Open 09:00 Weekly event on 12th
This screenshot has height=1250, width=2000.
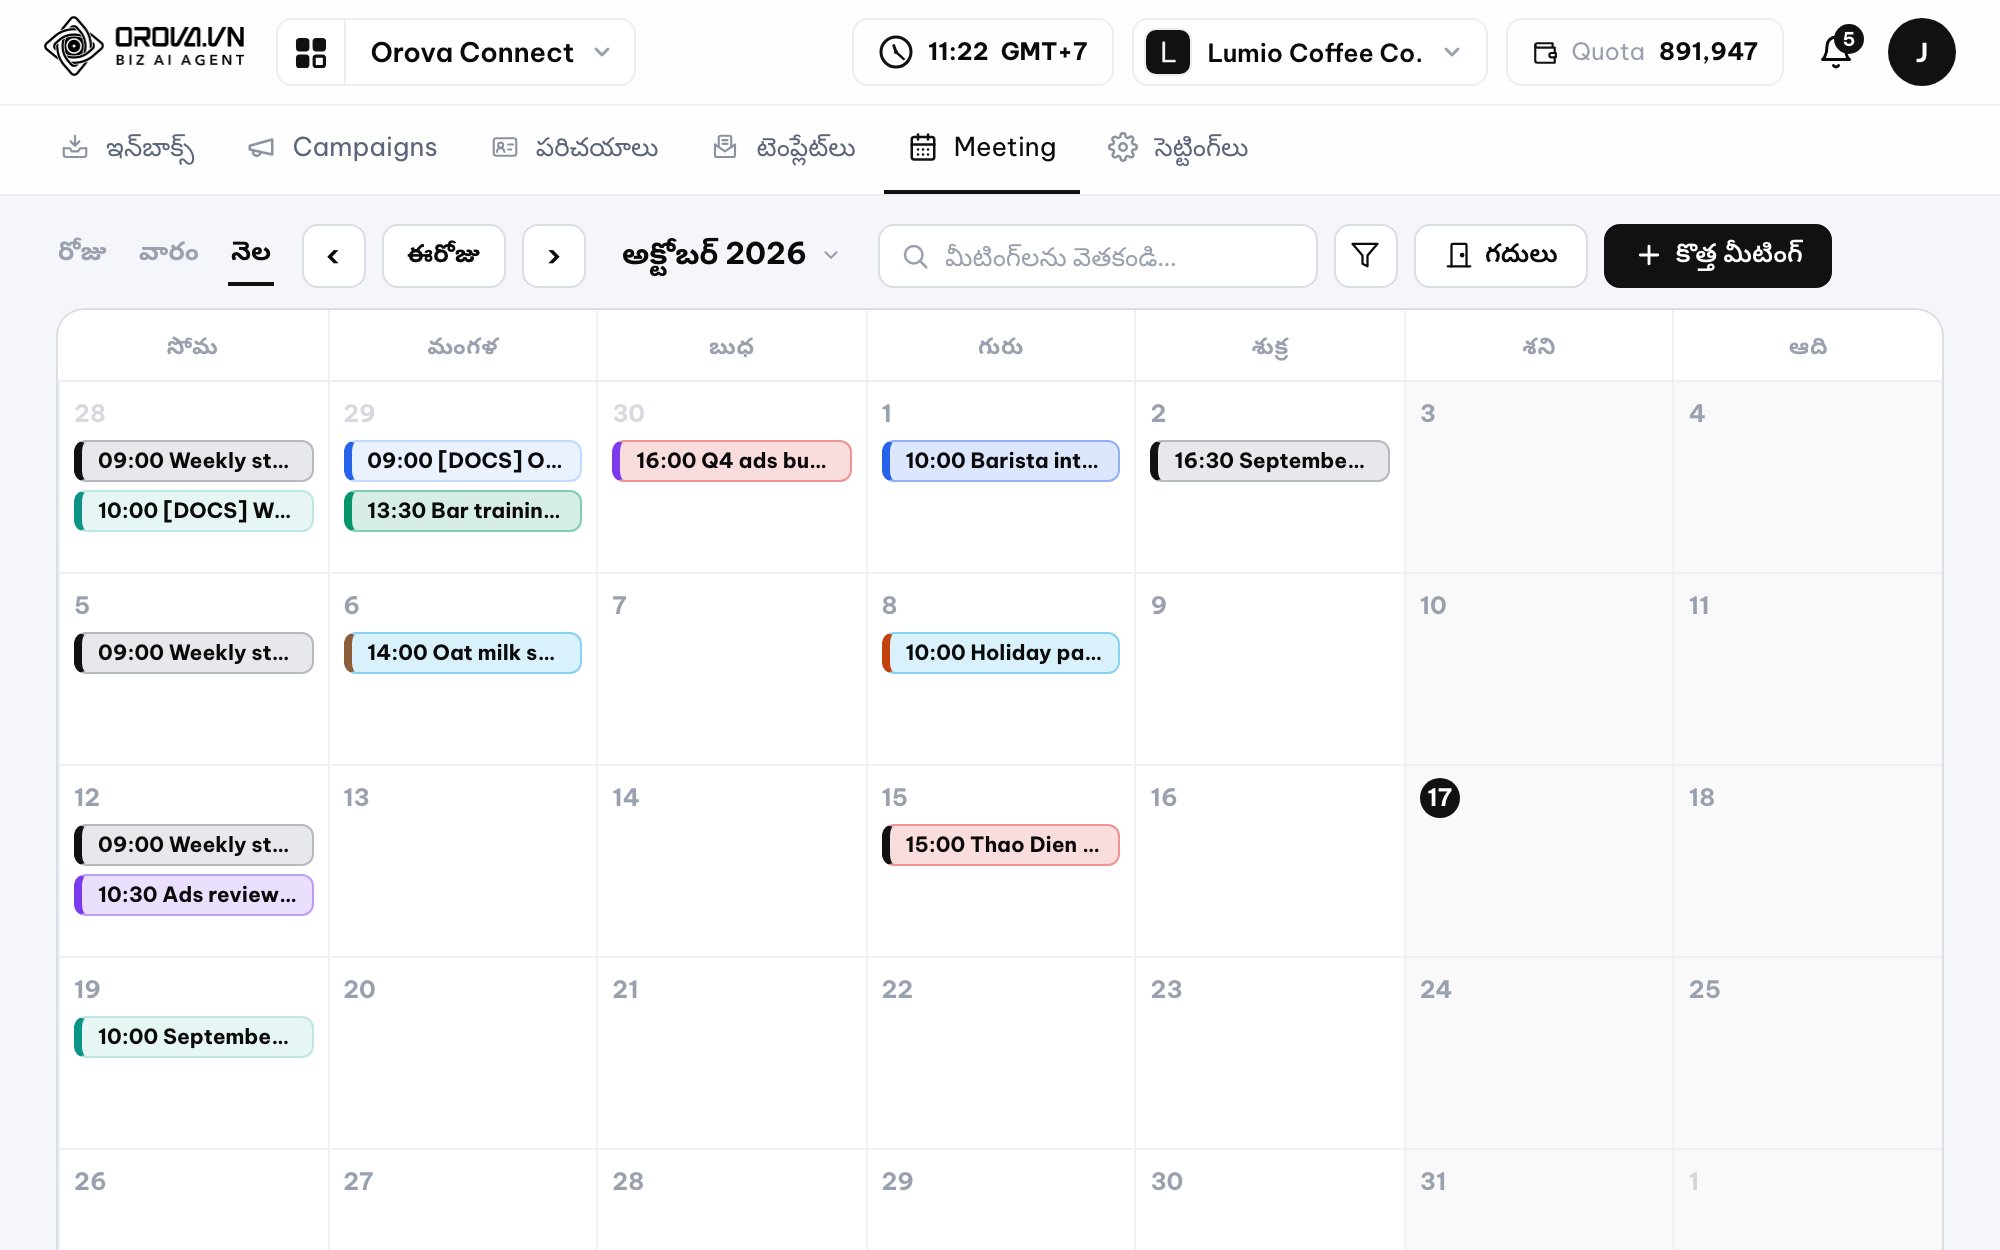tap(194, 845)
